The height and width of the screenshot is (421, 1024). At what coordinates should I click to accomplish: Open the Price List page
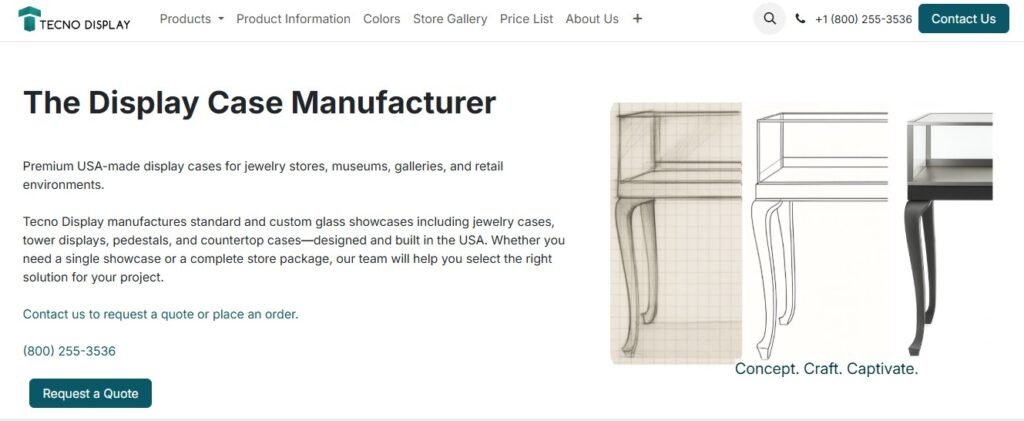point(526,19)
